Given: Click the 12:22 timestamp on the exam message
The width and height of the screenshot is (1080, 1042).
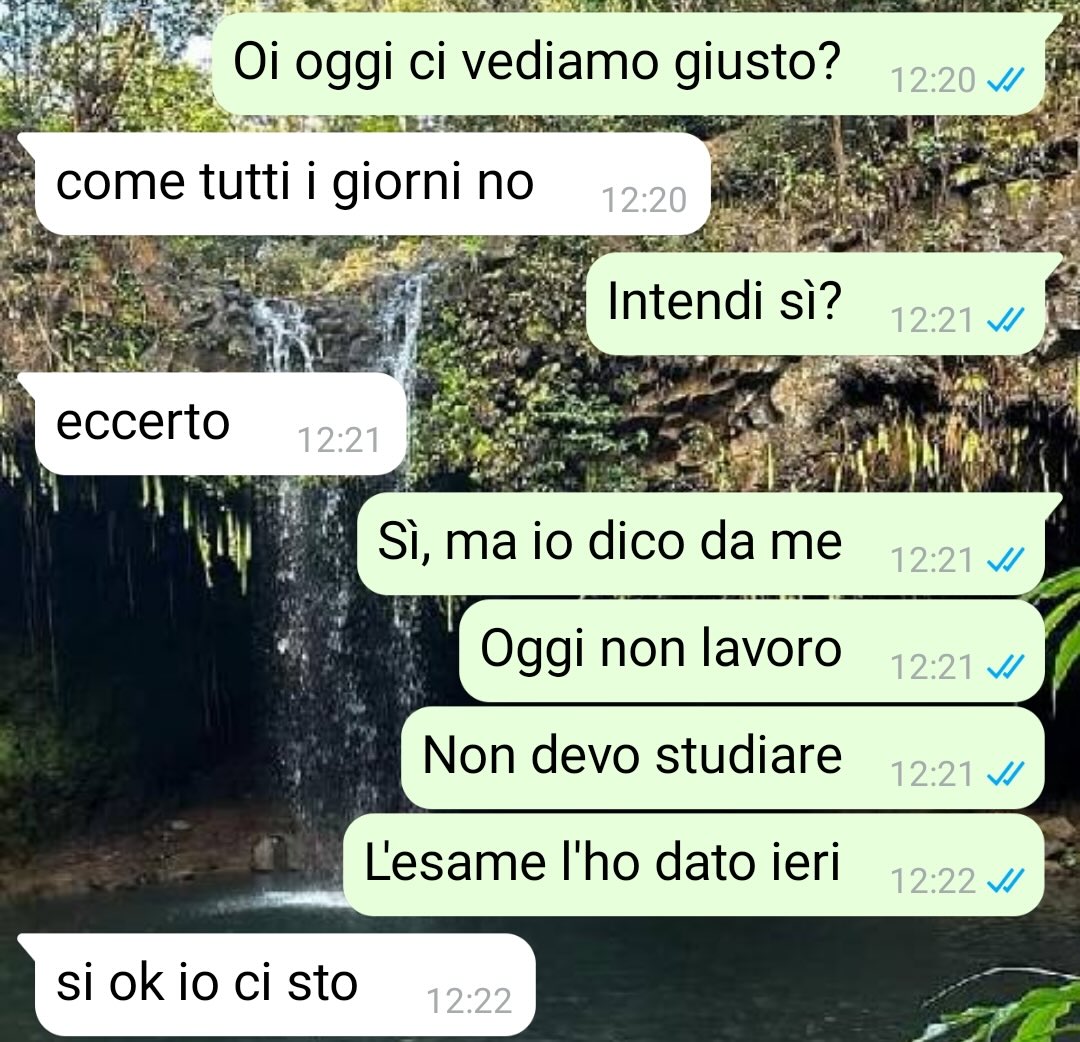Looking at the screenshot, I should point(933,881).
